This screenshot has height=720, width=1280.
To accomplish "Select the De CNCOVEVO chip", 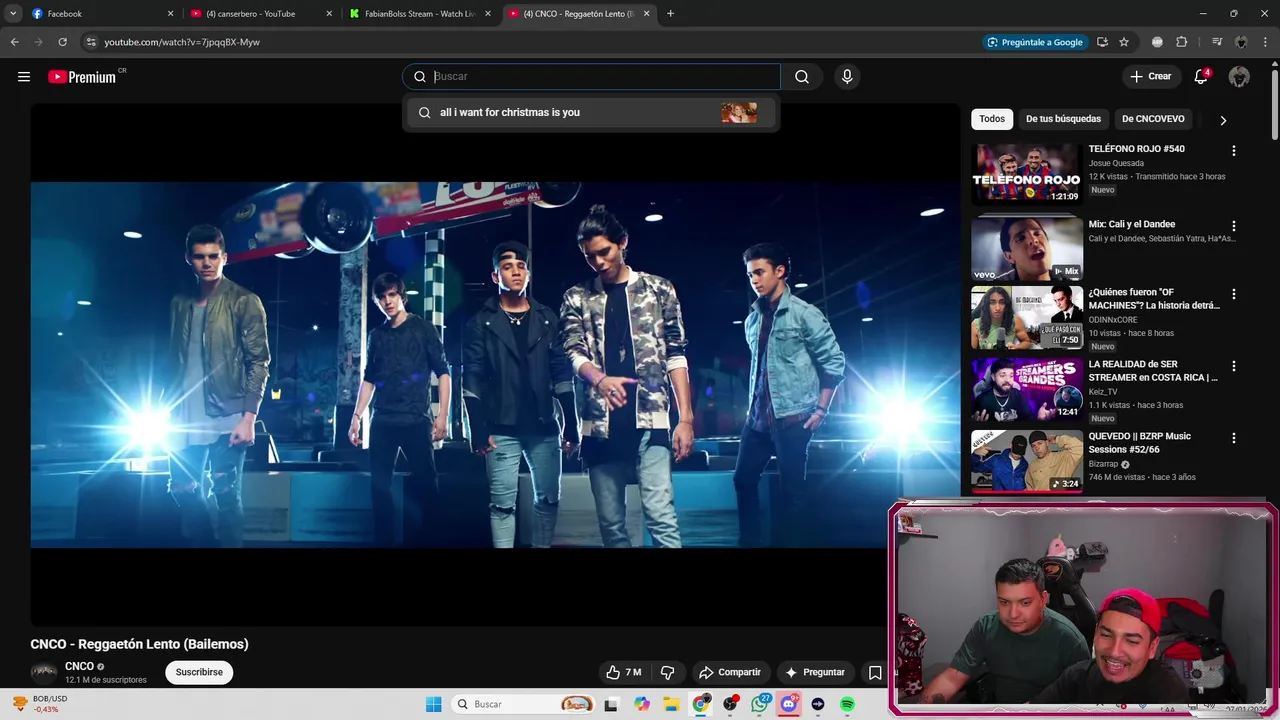I will [x=1153, y=119].
